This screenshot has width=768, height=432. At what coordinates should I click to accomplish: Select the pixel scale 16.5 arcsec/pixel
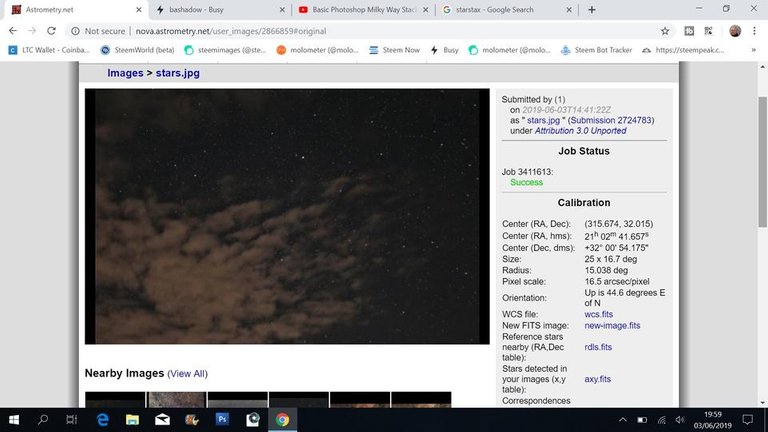pos(617,281)
